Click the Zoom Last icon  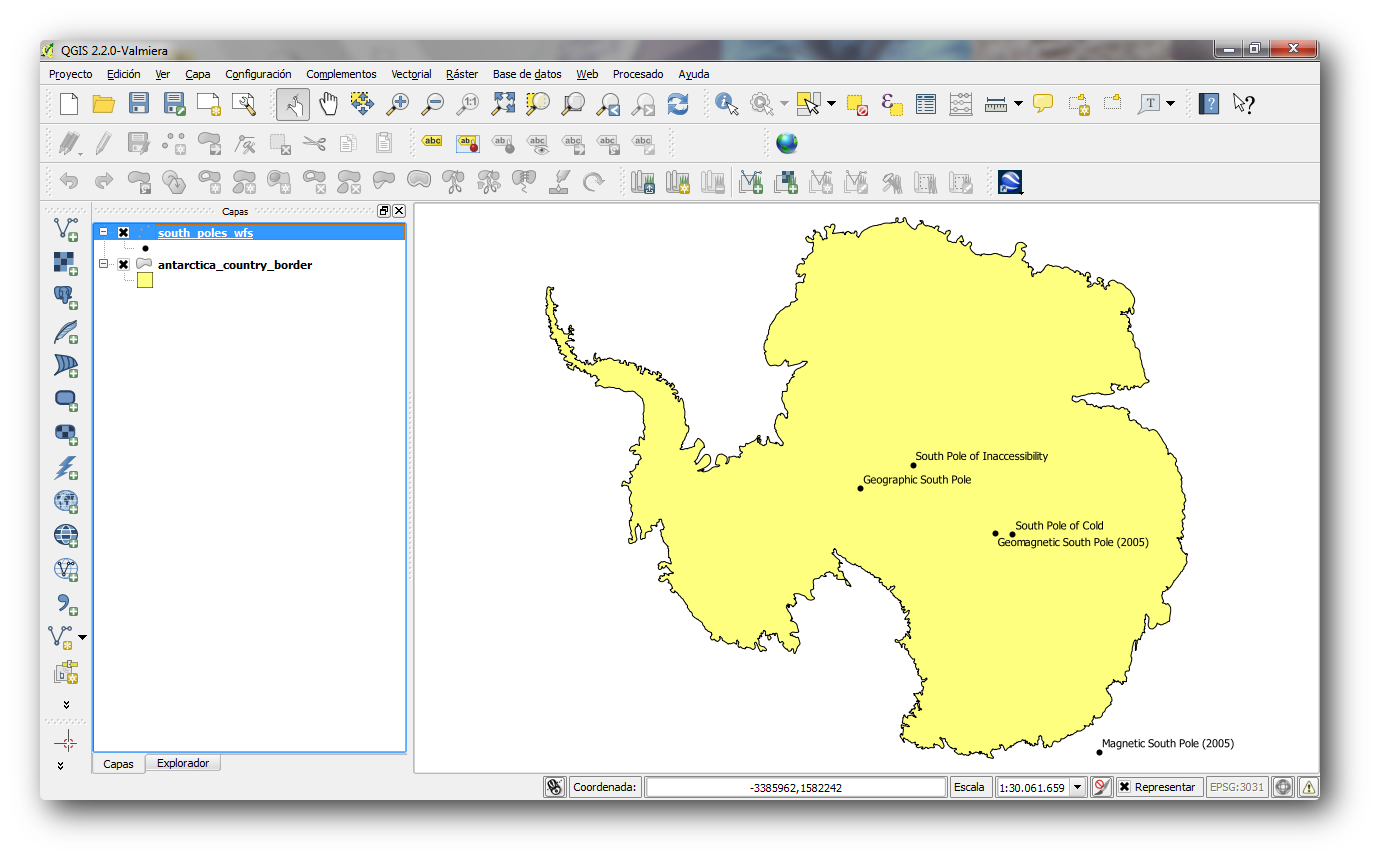608,103
